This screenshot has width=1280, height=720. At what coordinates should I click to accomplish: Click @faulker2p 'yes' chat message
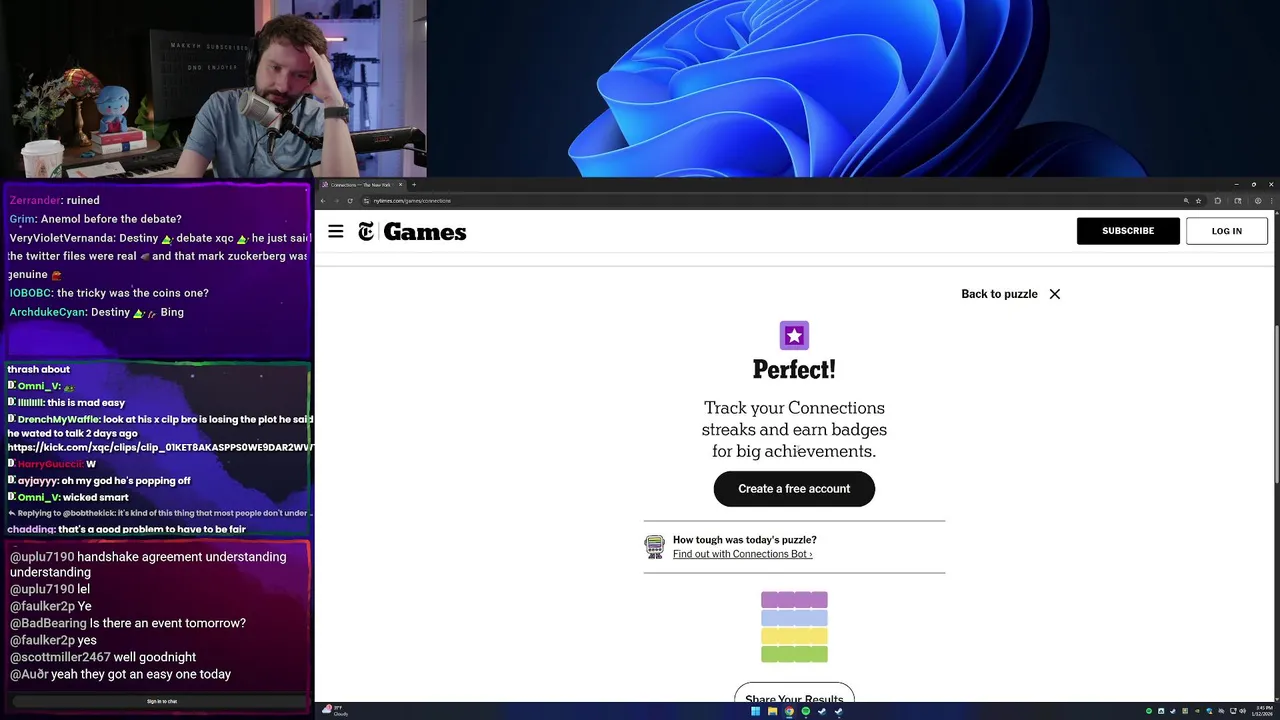coord(53,640)
